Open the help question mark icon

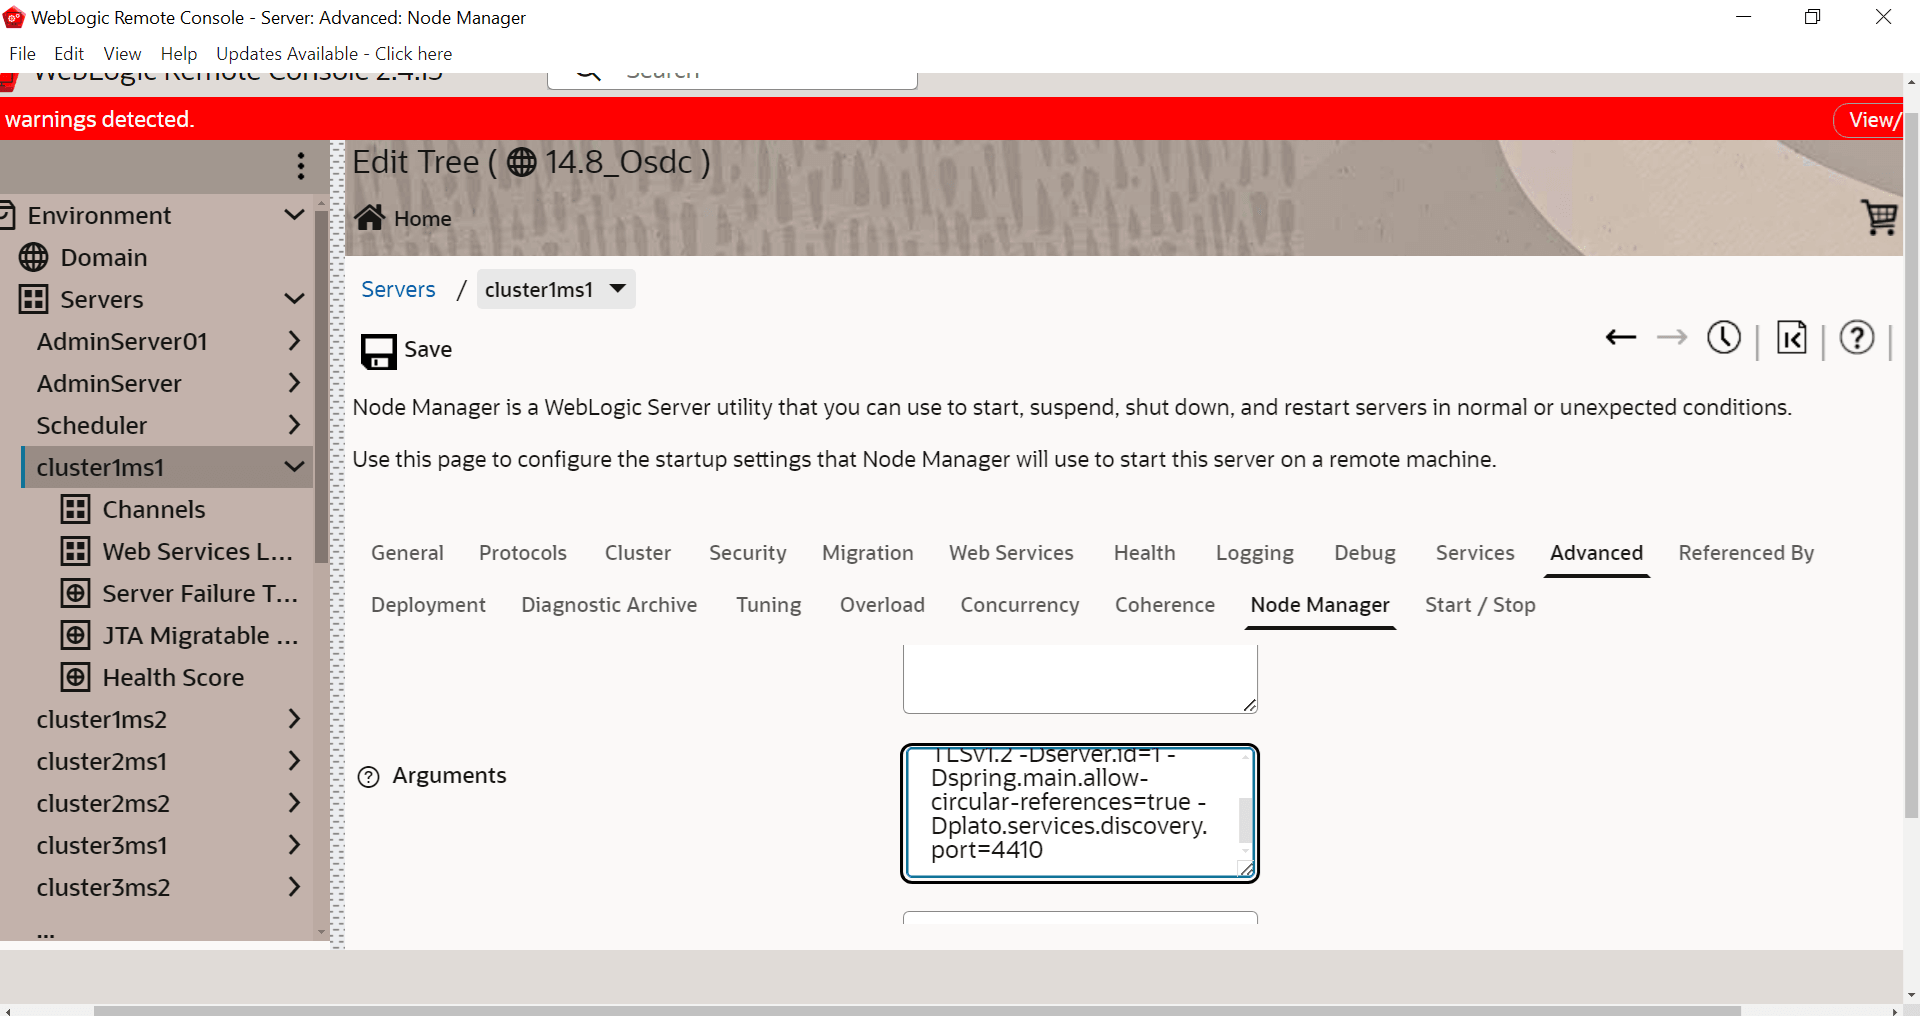click(x=1857, y=338)
